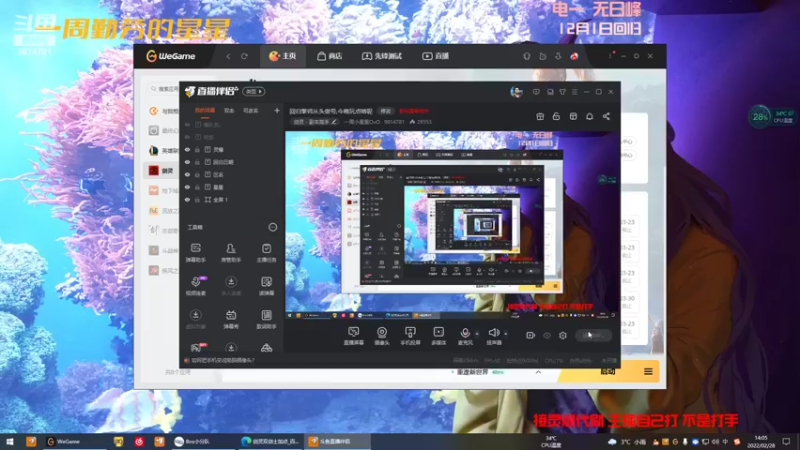Toggle the lock on the 星星 layer
The width and height of the screenshot is (800, 450).
(197, 187)
